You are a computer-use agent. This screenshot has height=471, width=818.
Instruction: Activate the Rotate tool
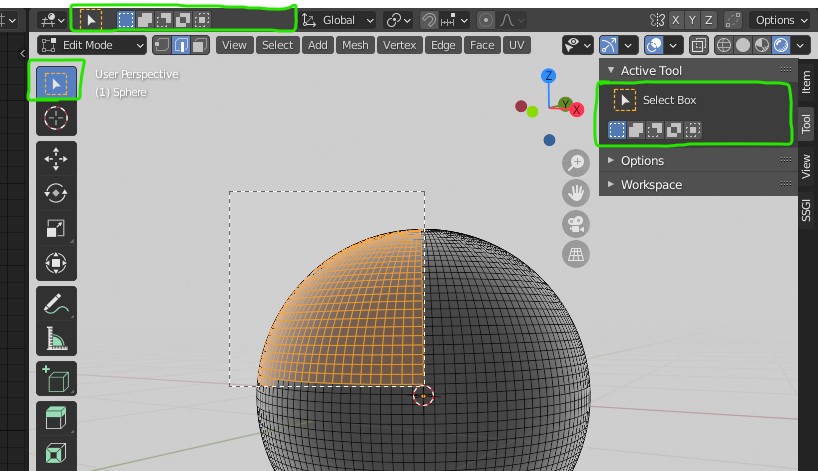tap(56, 193)
